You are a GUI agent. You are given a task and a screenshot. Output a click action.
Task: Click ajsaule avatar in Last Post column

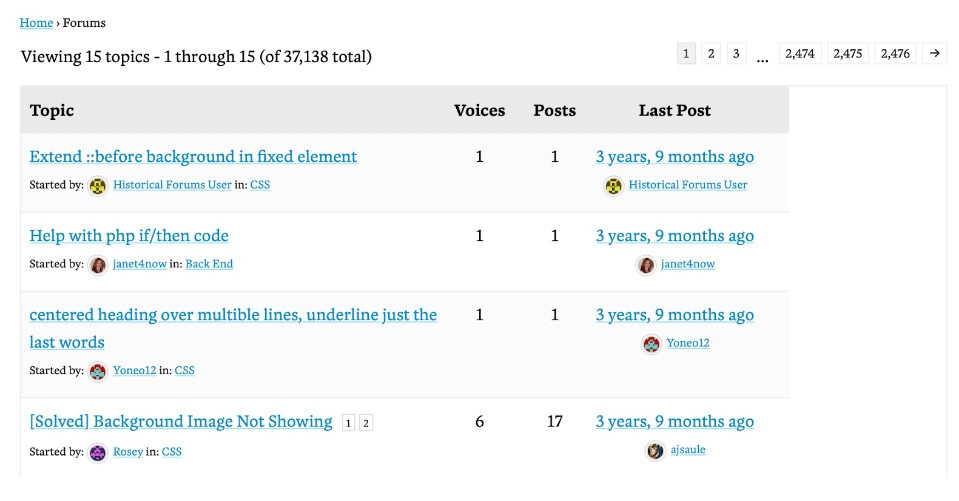click(x=655, y=450)
